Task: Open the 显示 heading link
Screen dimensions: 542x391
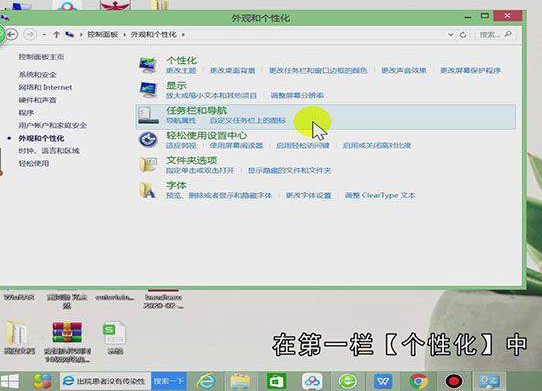Action: coord(176,85)
